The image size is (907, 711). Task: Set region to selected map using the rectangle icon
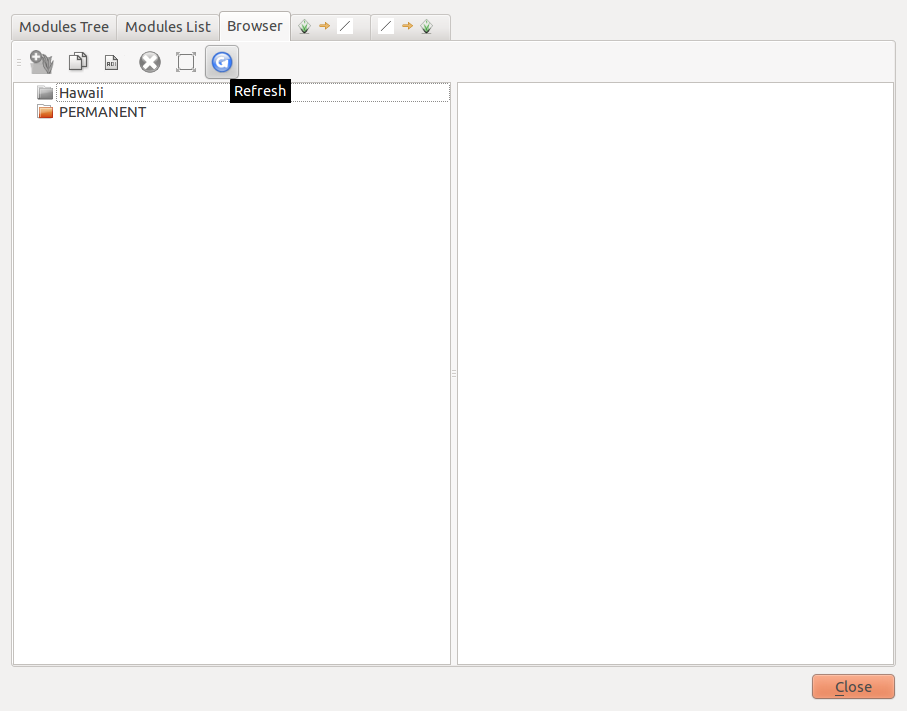coord(185,62)
